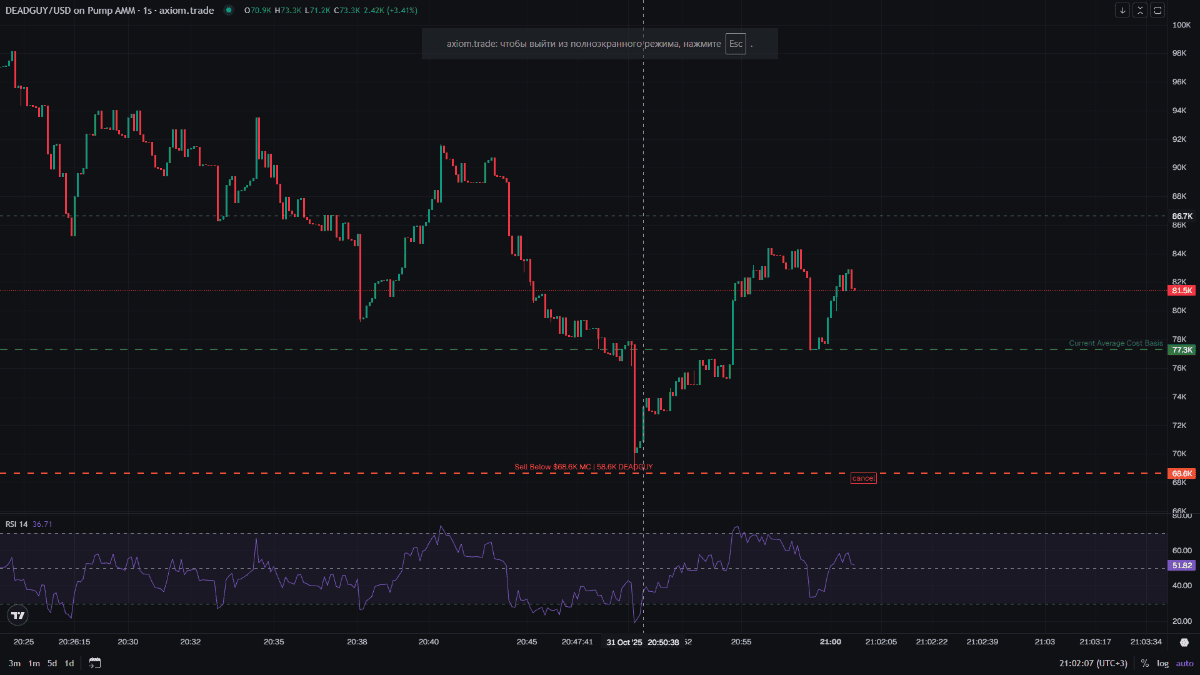Screen dimensions: 1200x675
Task: Open the RSI 14 indicator legend
Action: [x=17, y=524]
